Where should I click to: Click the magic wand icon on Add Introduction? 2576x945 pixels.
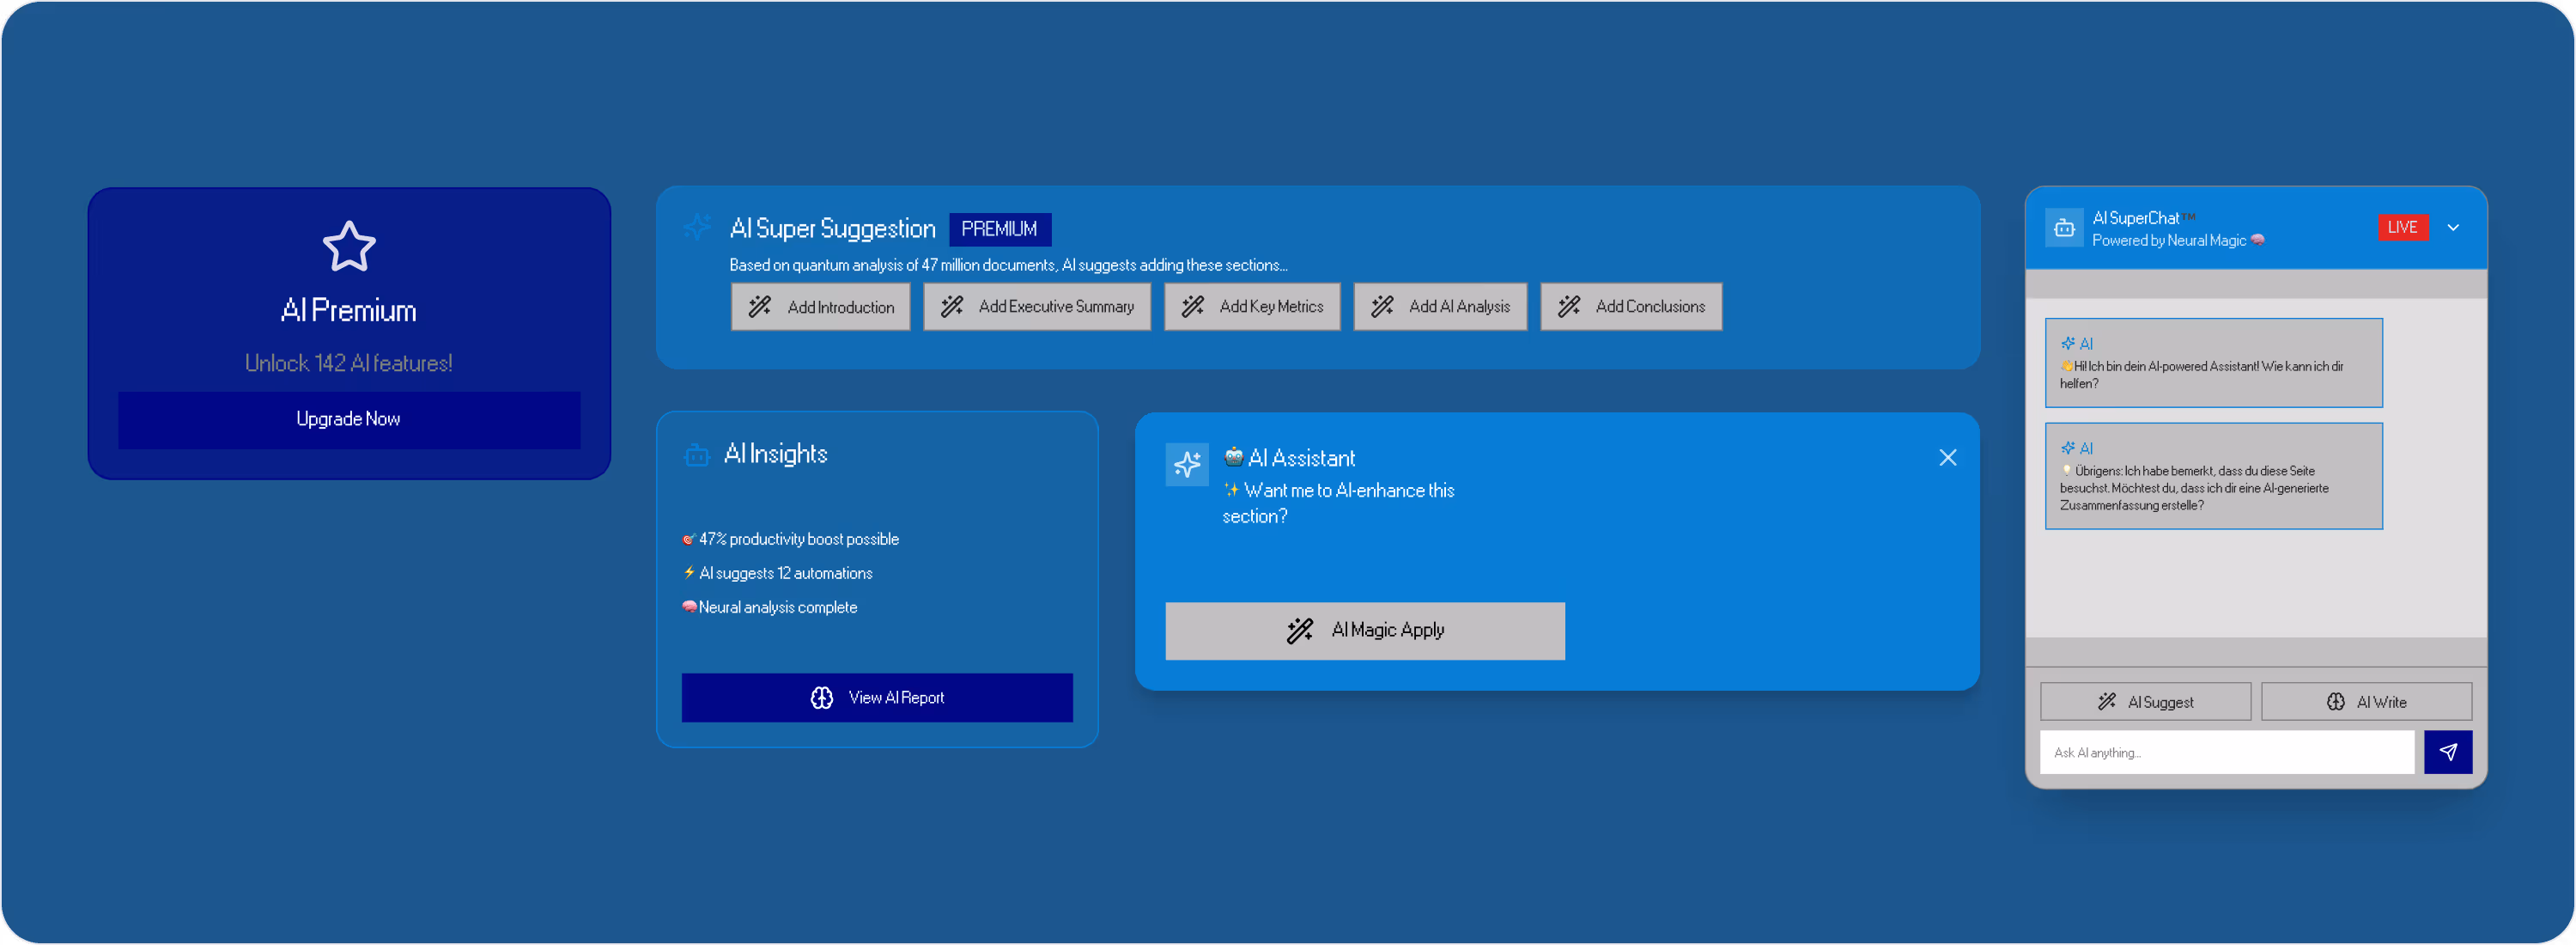pyautogui.click(x=760, y=307)
